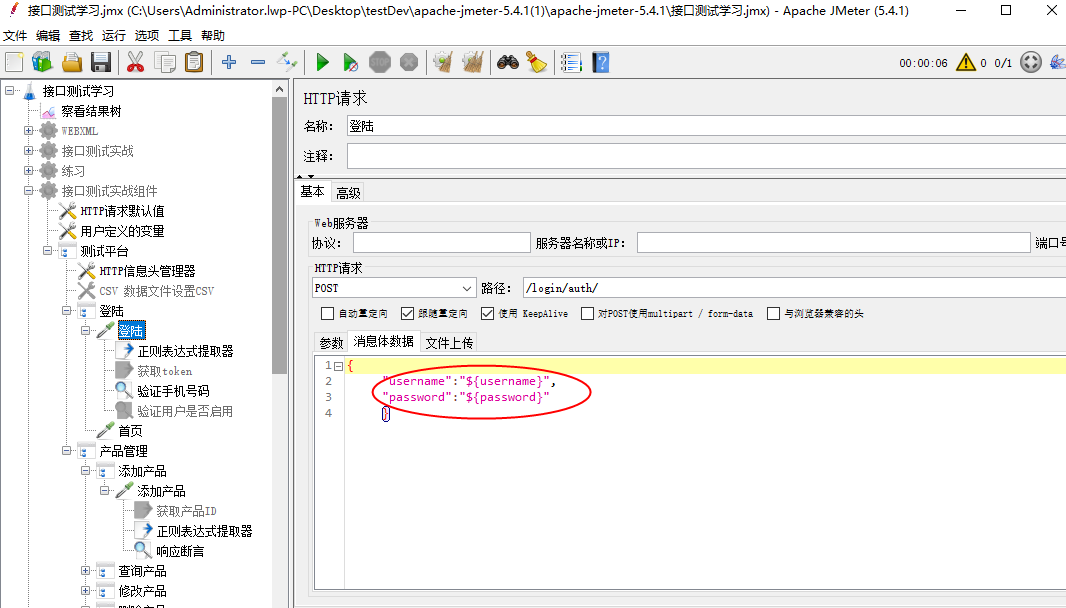Viewport: 1066px width, 608px height.
Task: Select 察看结果树 in tree
Action: coord(91,111)
